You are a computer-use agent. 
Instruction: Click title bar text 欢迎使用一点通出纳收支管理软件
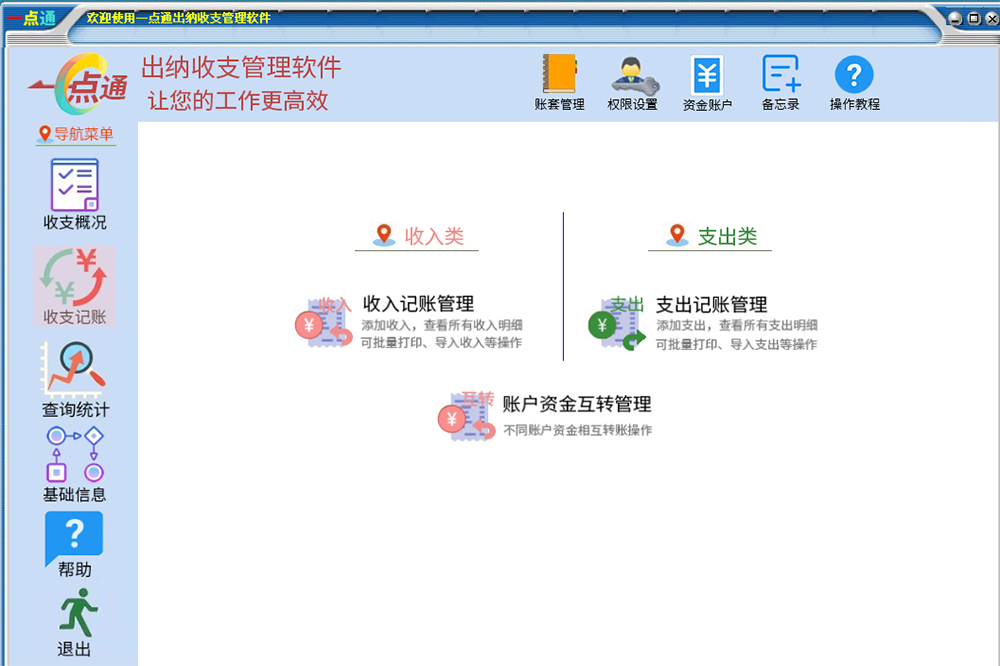[x=178, y=18]
